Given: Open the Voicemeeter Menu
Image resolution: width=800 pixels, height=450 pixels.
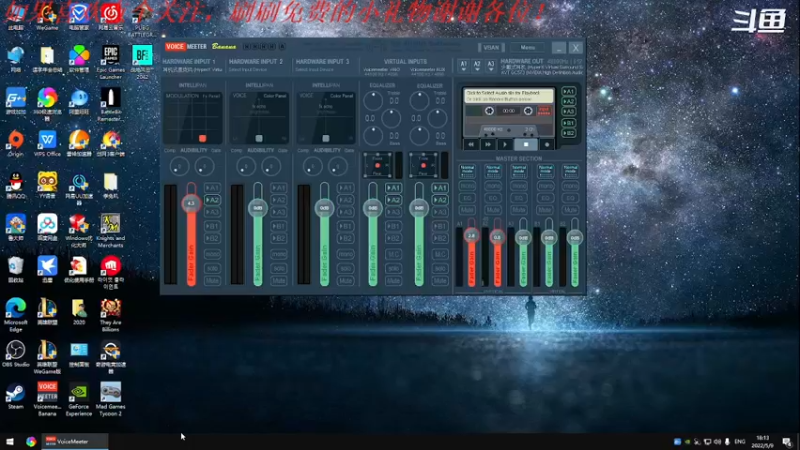Looking at the screenshot, I should coord(528,47).
